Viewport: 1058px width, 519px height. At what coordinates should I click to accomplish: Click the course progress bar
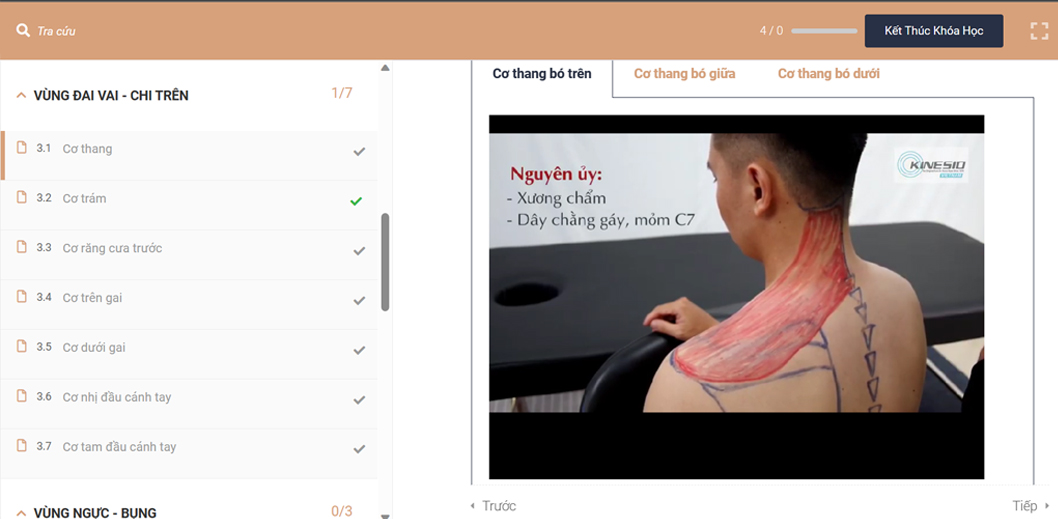click(824, 31)
